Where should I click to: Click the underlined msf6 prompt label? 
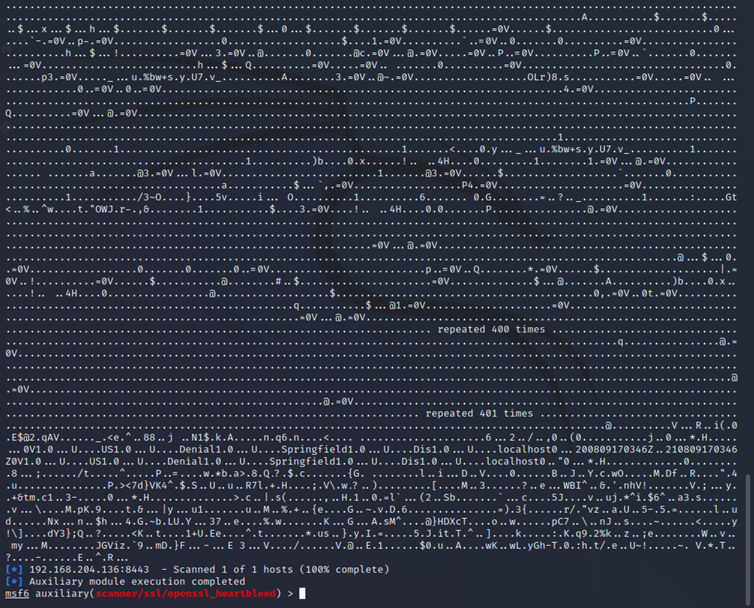(x=16, y=594)
